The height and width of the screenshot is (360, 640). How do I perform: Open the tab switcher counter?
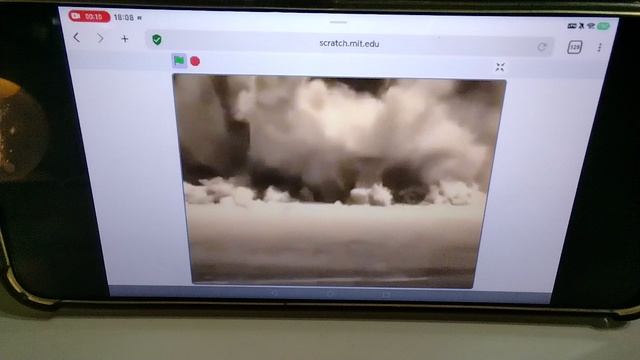(575, 47)
